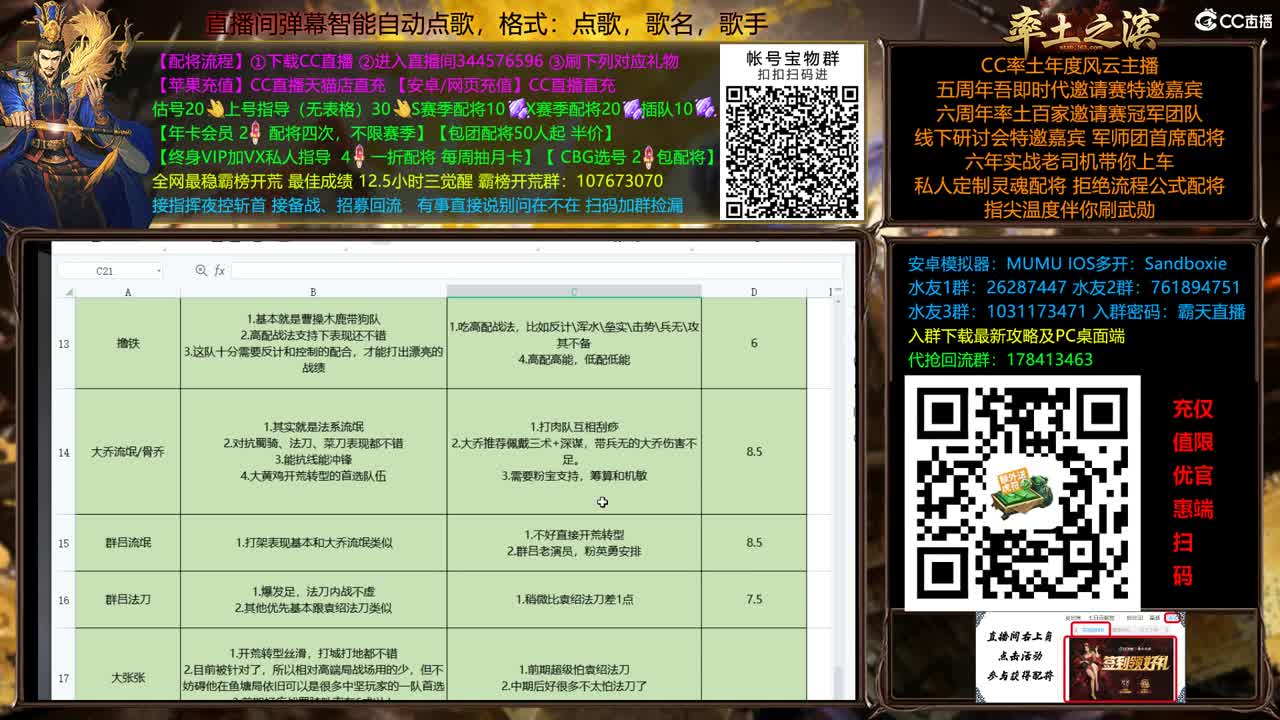This screenshot has height=720, width=1280.
Task: Click the cell starting 1.爆发足，法刀内战不虚
Action: pyautogui.click(x=313, y=600)
